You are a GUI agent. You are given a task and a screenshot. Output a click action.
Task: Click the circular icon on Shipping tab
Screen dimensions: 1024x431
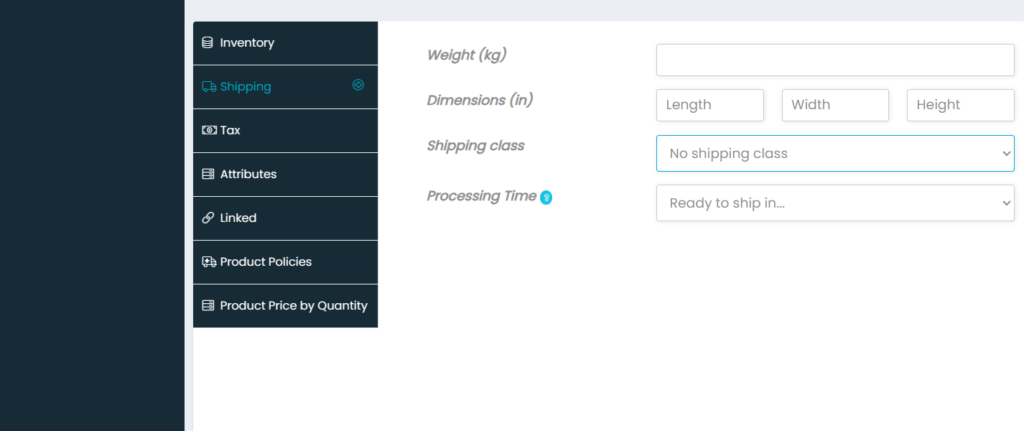(358, 86)
